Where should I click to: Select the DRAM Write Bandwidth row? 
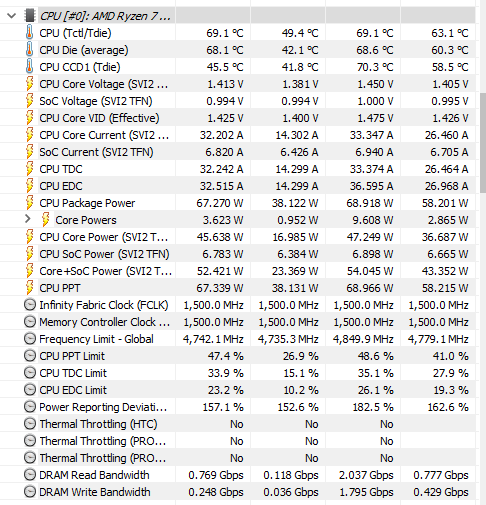coord(238,492)
